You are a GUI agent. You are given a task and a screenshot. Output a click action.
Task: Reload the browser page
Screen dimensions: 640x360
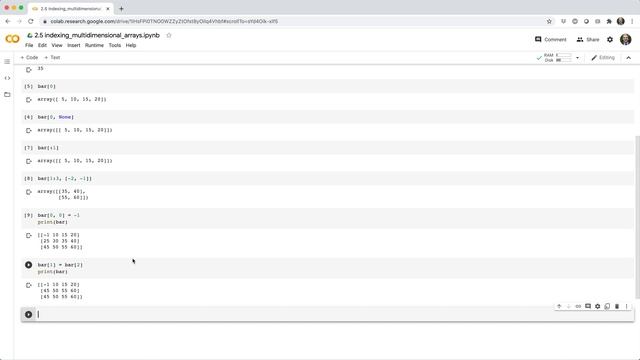(31, 21)
